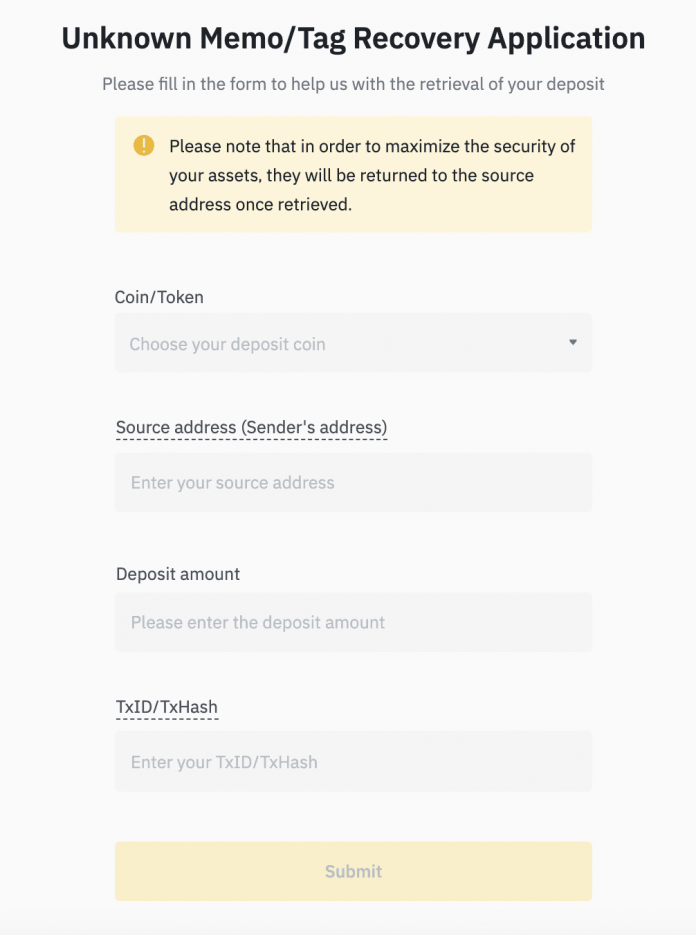The width and height of the screenshot is (696, 935).
Task: Click the underlined TxID/TxHash label
Action: [166, 706]
